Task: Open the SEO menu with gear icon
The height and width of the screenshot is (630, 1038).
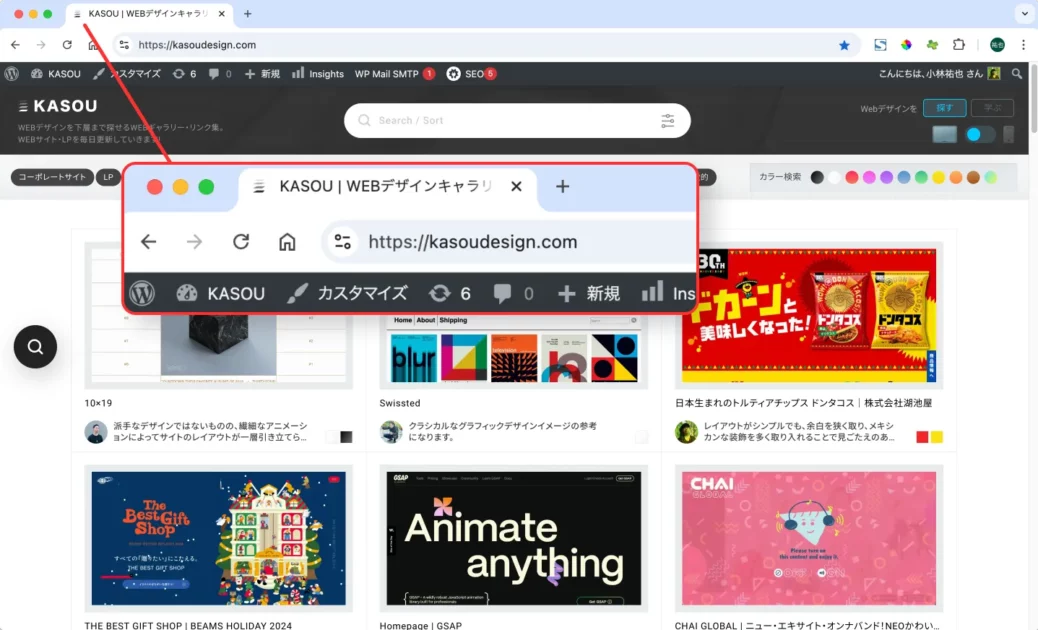Action: click(470, 74)
